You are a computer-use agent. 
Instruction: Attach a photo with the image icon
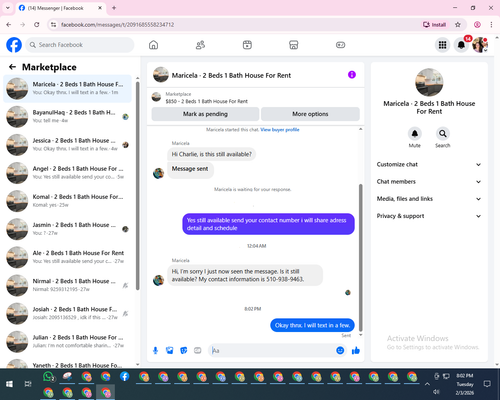(169, 350)
